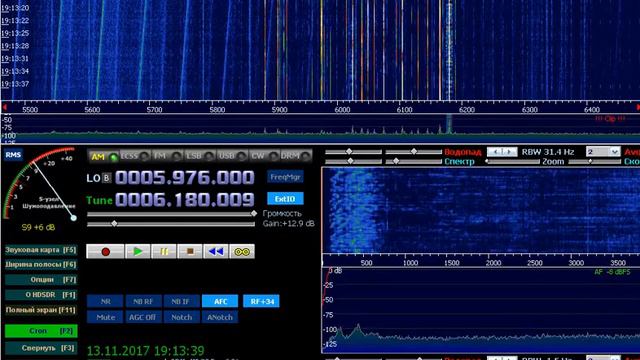Click the ExtIO button

[285, 199]
